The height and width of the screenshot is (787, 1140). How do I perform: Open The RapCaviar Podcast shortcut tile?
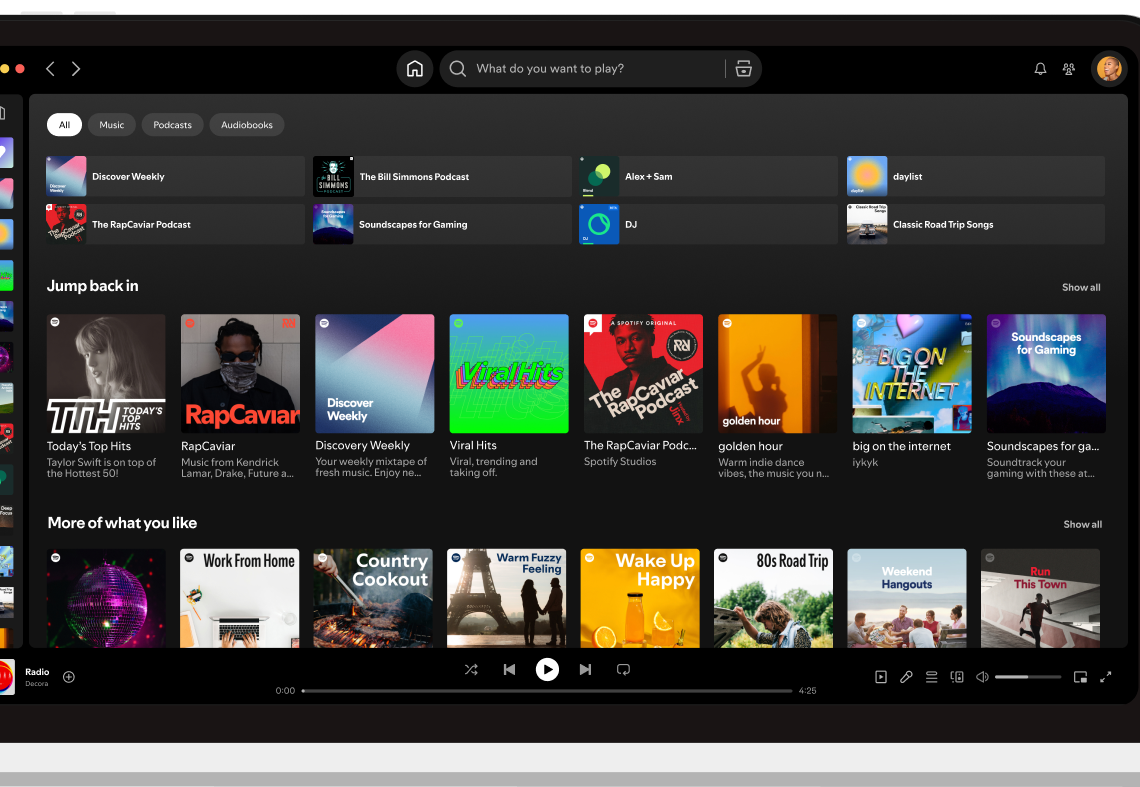click(175, 224)
